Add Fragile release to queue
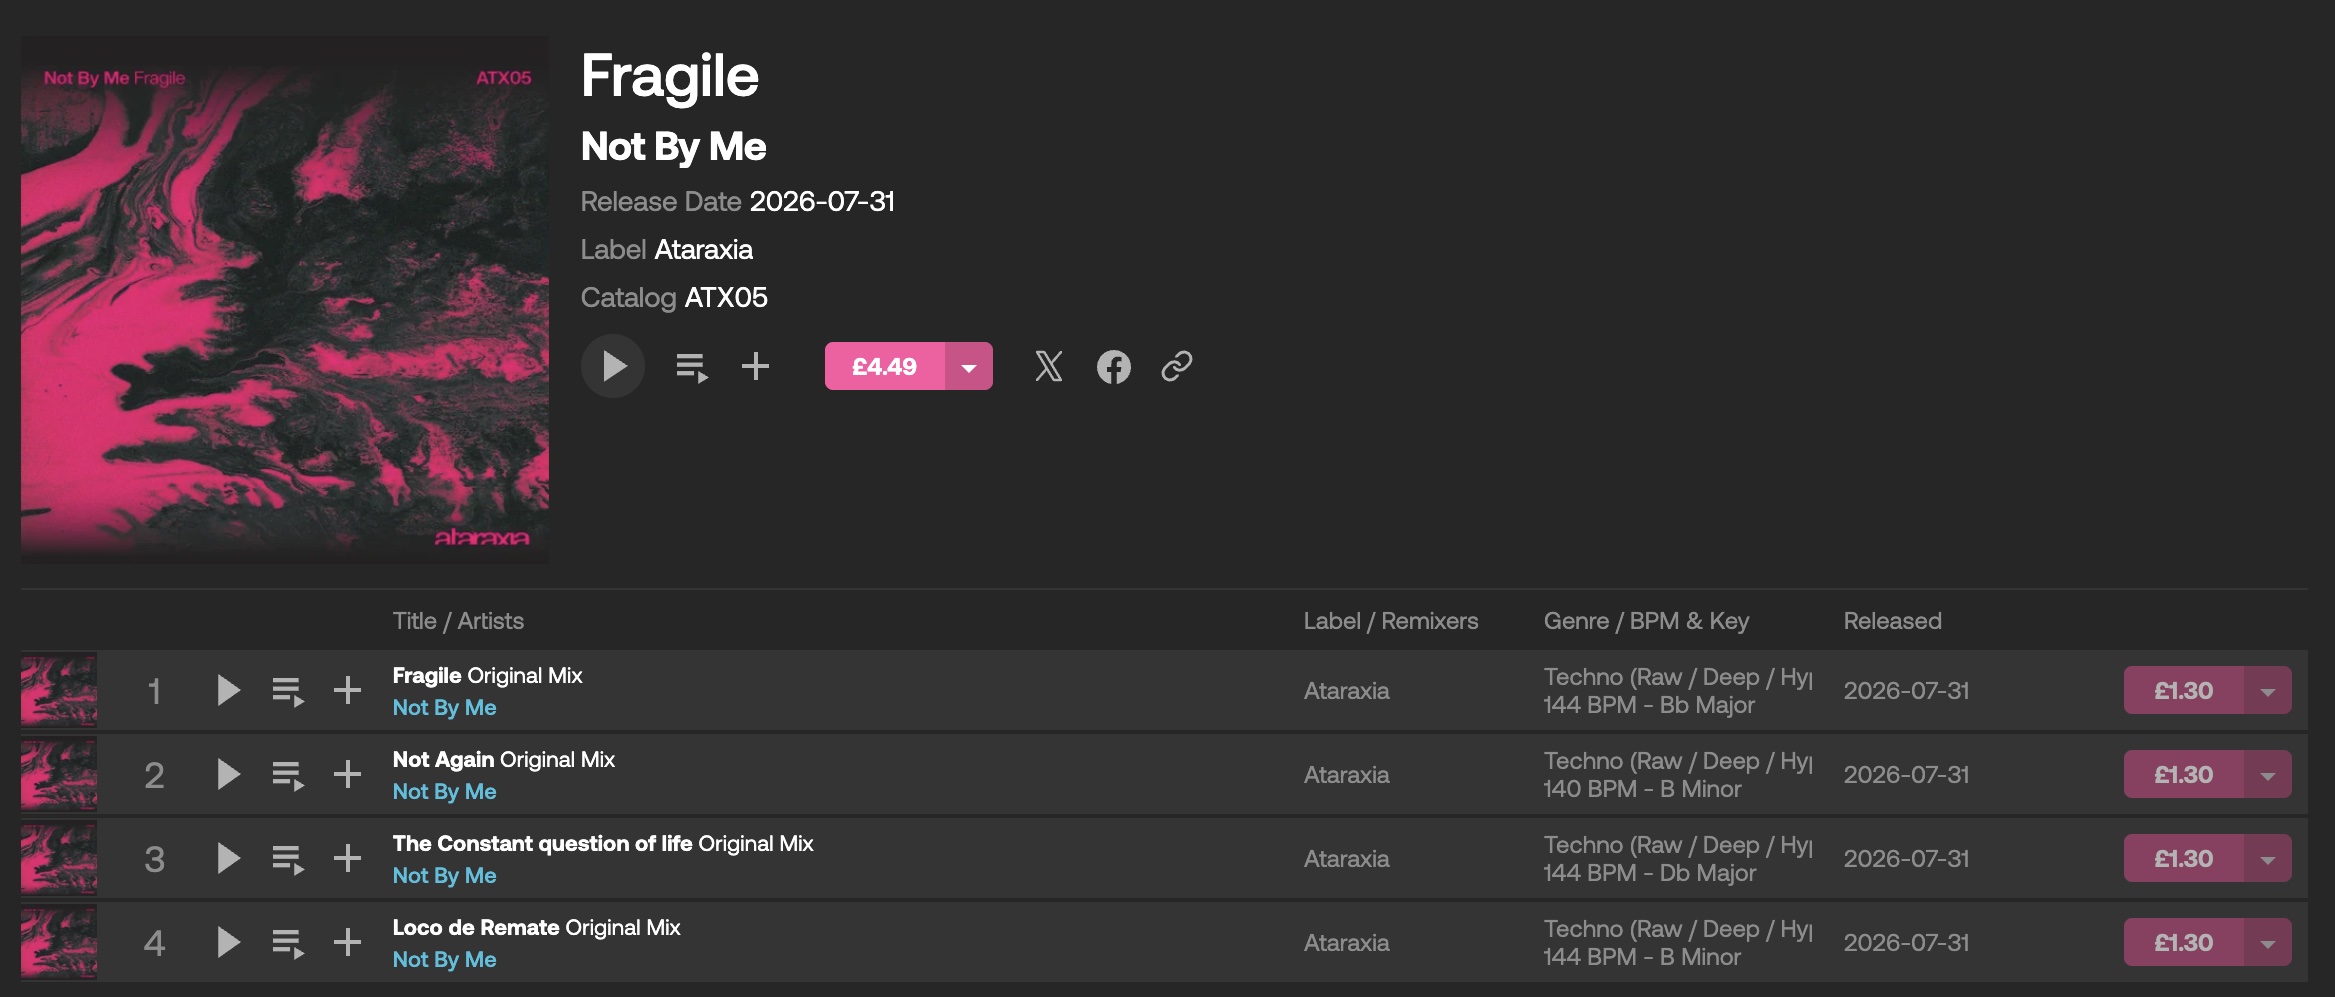The height and width of the screenshot is (997, 2335). (692, 367)
